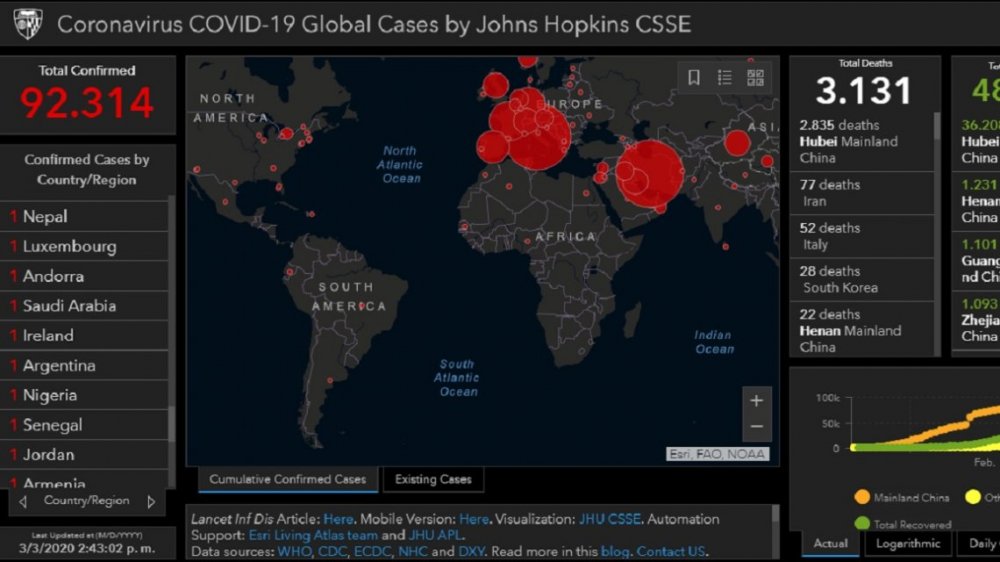The image size is (1000, 562).
Task: Click the Total Confirmed 92.314 figure
Action: [87, 102]
